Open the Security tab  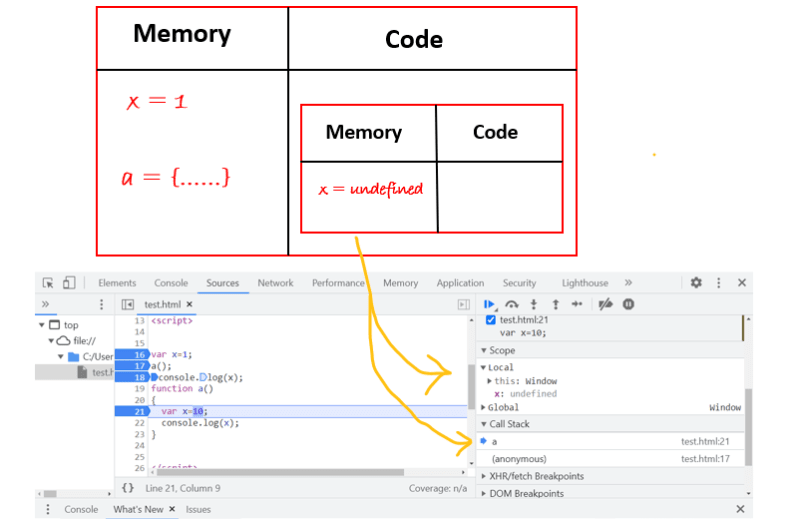tap(519, 283)
